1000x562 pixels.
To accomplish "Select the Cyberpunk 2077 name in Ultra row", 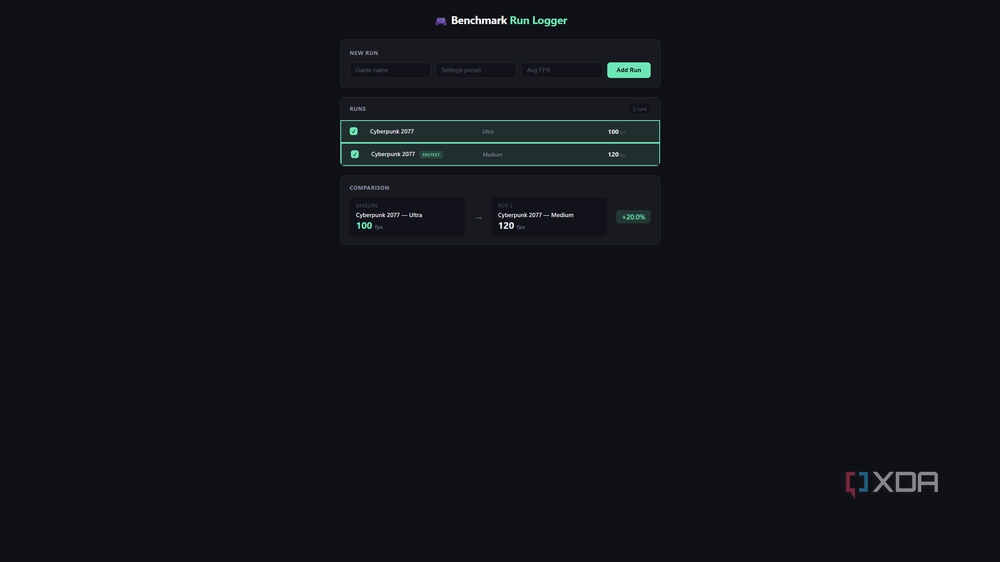I will click(392, 131).
